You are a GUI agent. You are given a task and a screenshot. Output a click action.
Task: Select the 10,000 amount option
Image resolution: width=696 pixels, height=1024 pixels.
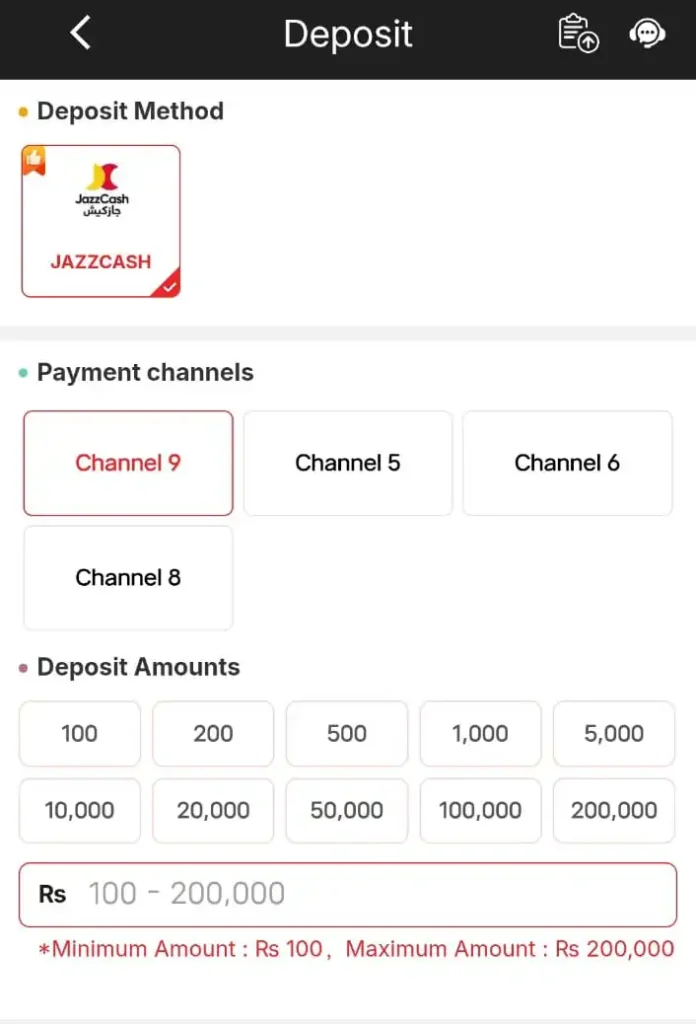click(79, 811)
